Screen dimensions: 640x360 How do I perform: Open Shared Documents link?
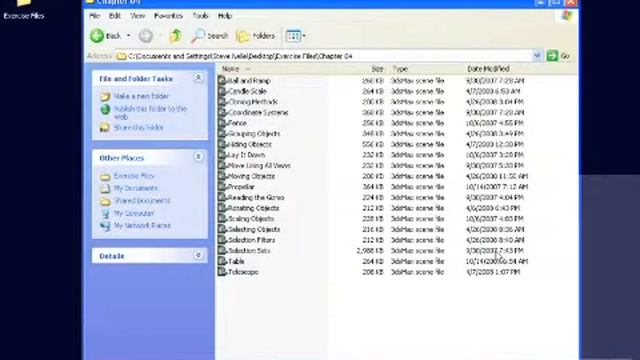point(142,201)
